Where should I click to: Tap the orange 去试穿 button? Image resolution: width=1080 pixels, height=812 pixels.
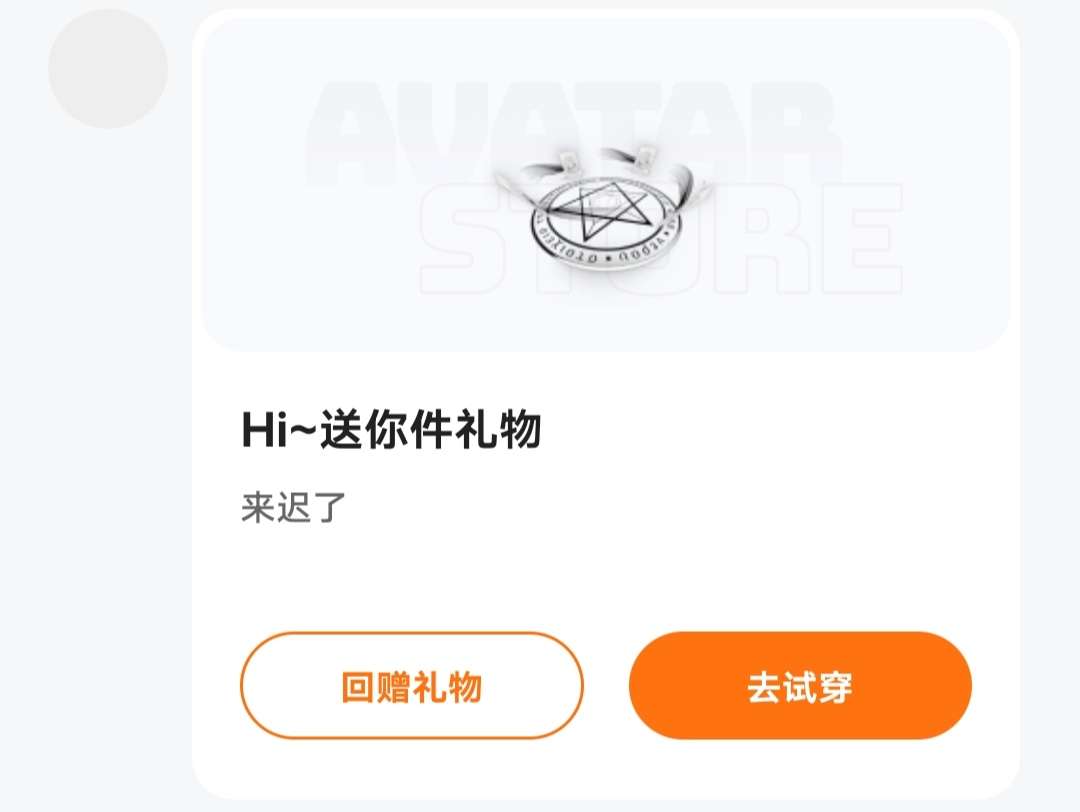(x=800, y=686)
